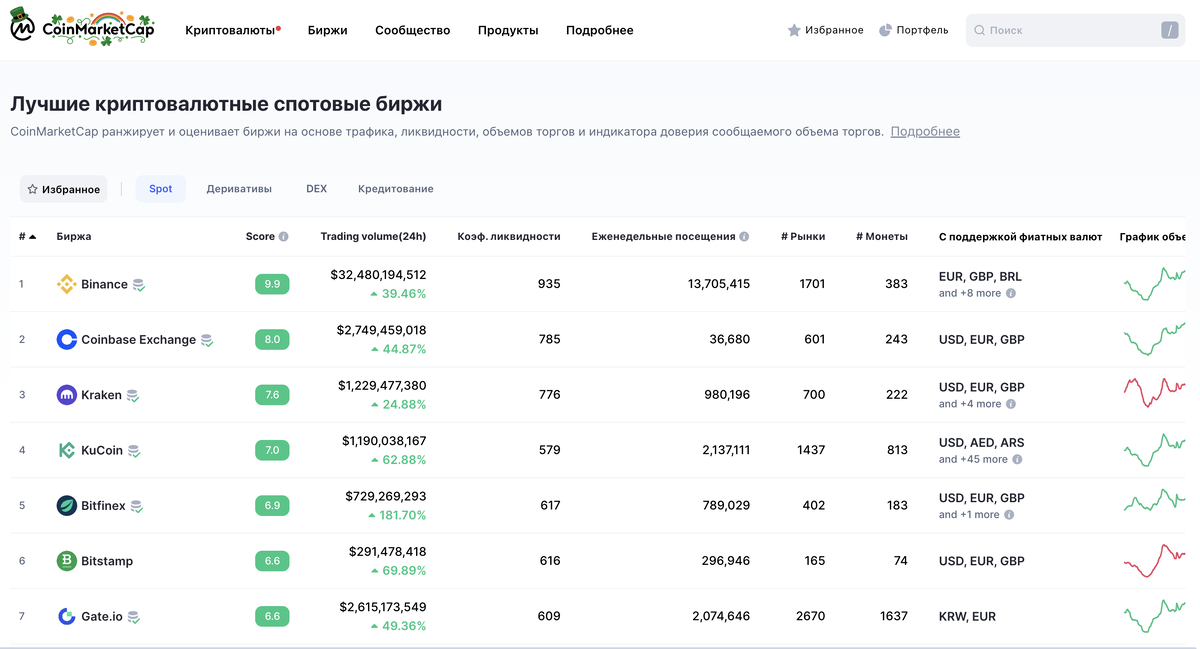Click the Kraken logo icon
The height and width of the screenshot is (649, 1200).
pos(67,395)
